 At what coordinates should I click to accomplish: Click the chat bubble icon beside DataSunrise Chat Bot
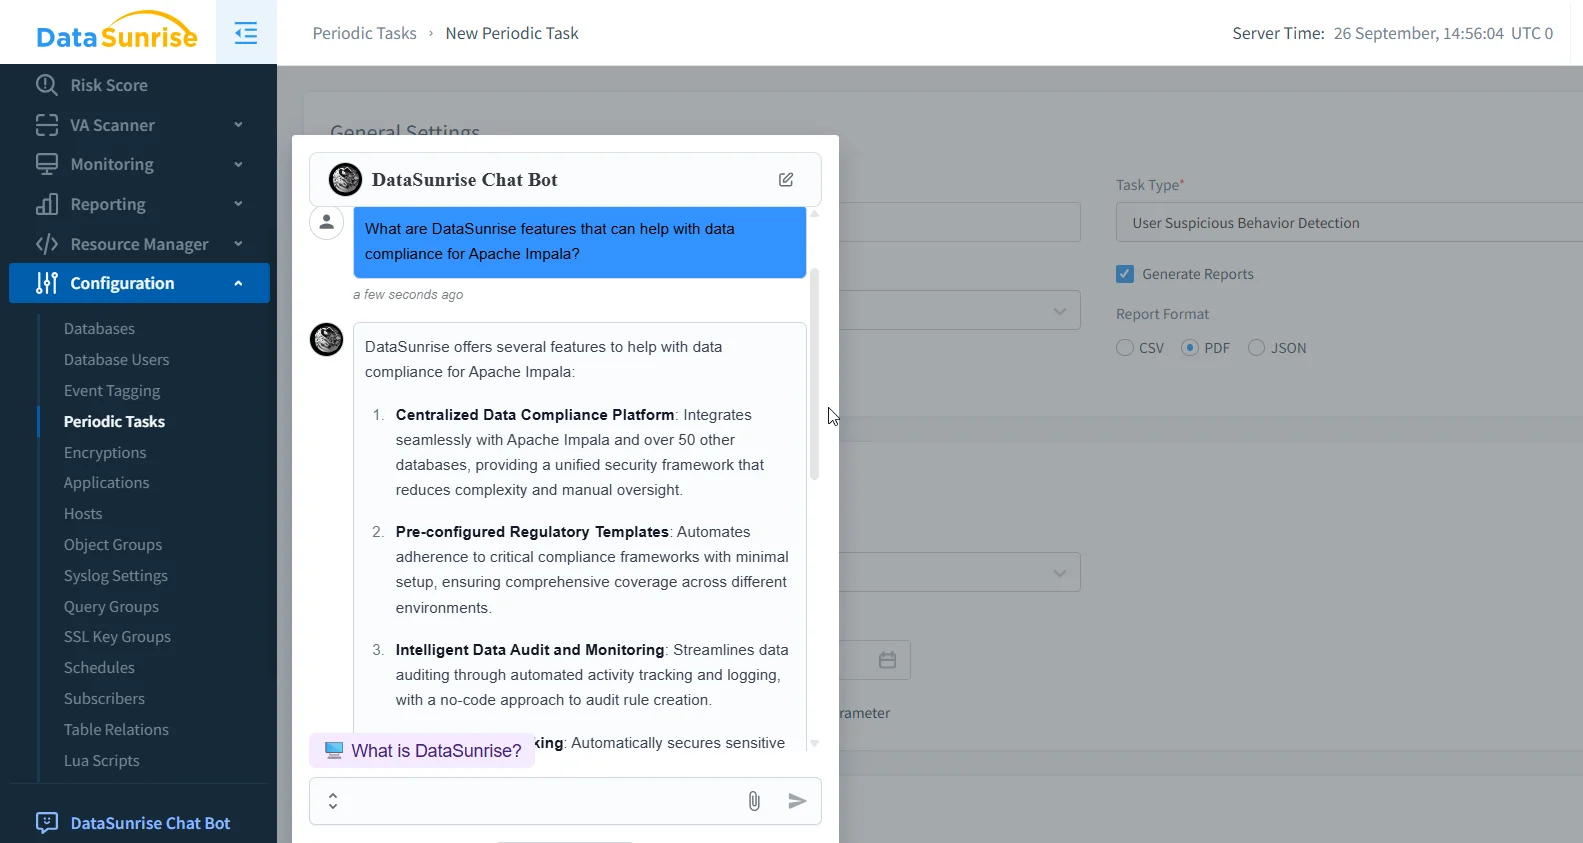click(x=47, y=823)
